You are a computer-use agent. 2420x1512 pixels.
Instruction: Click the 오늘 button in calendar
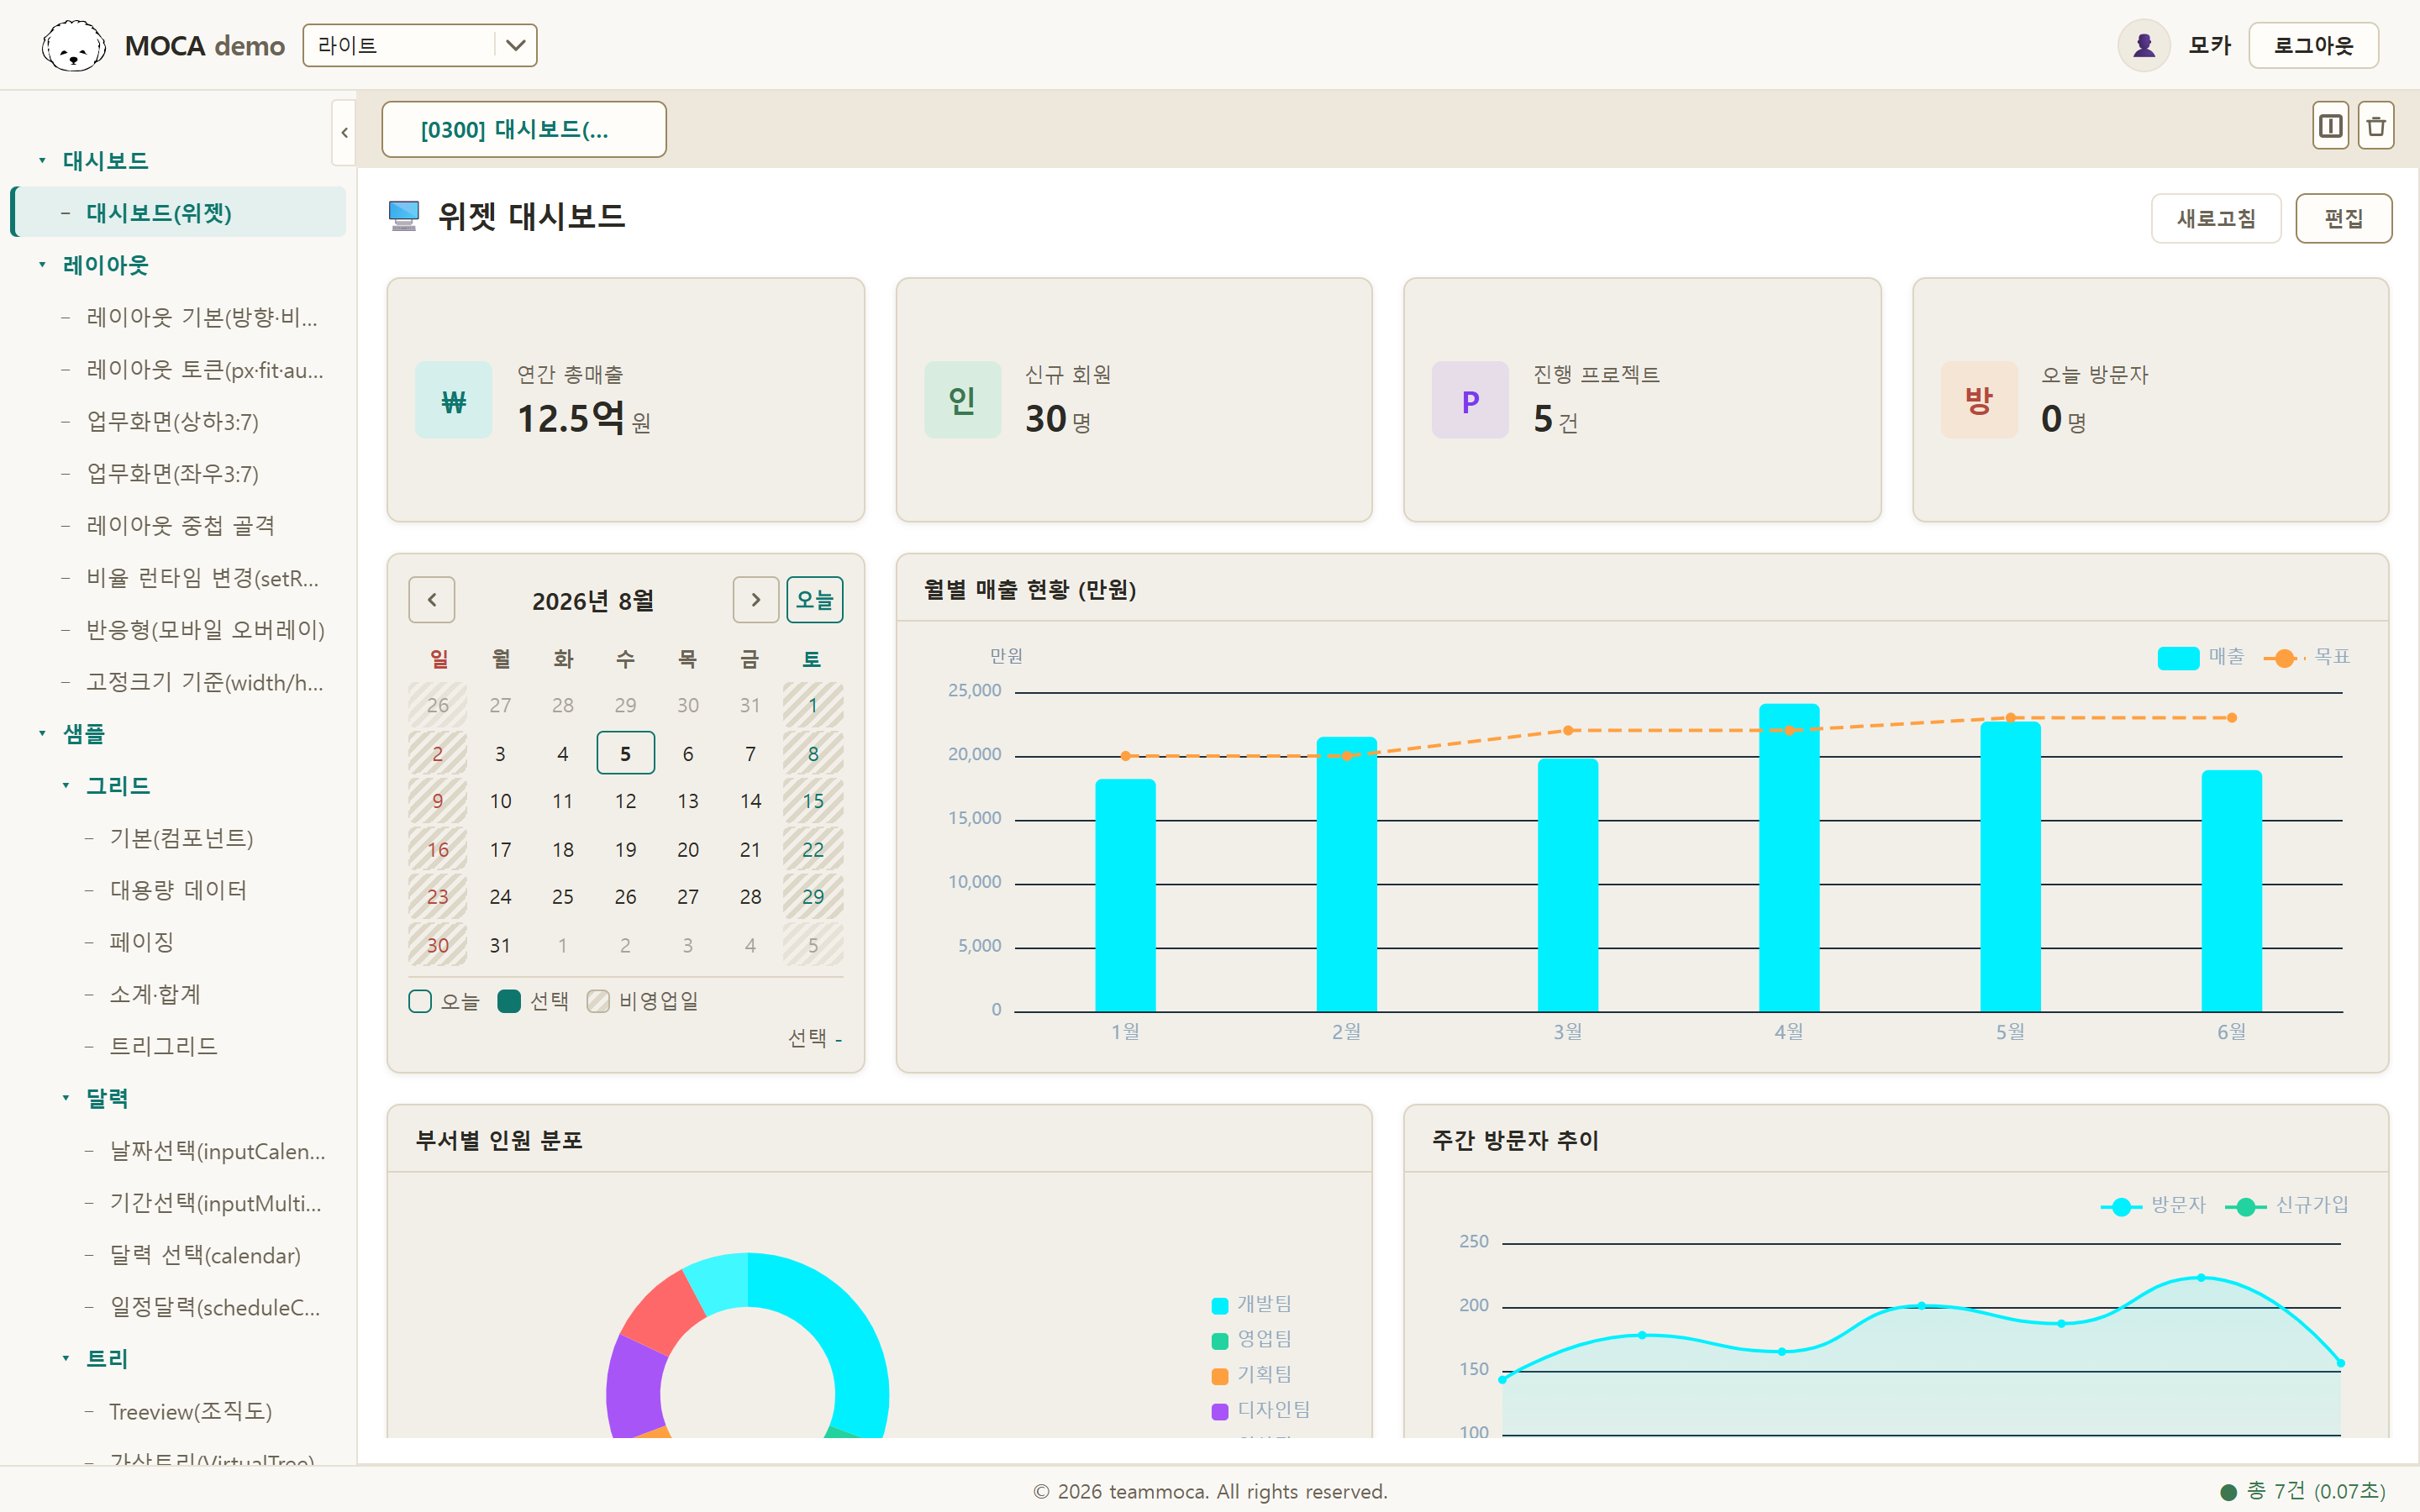pos(814,600)
